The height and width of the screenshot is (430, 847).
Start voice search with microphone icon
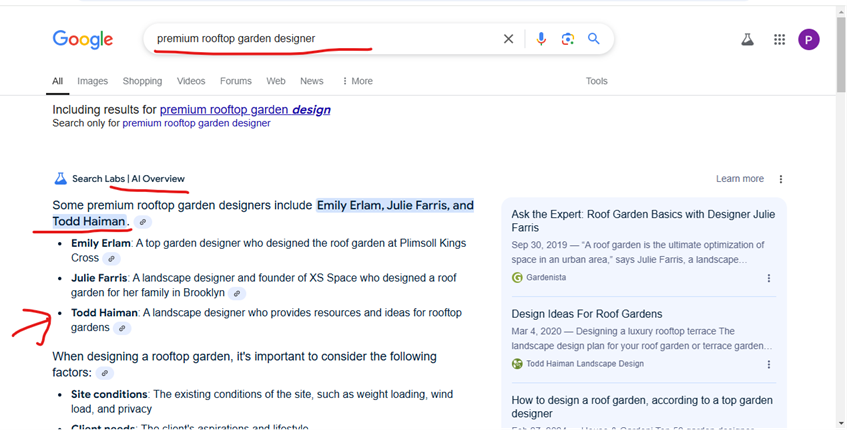[541, 39]
